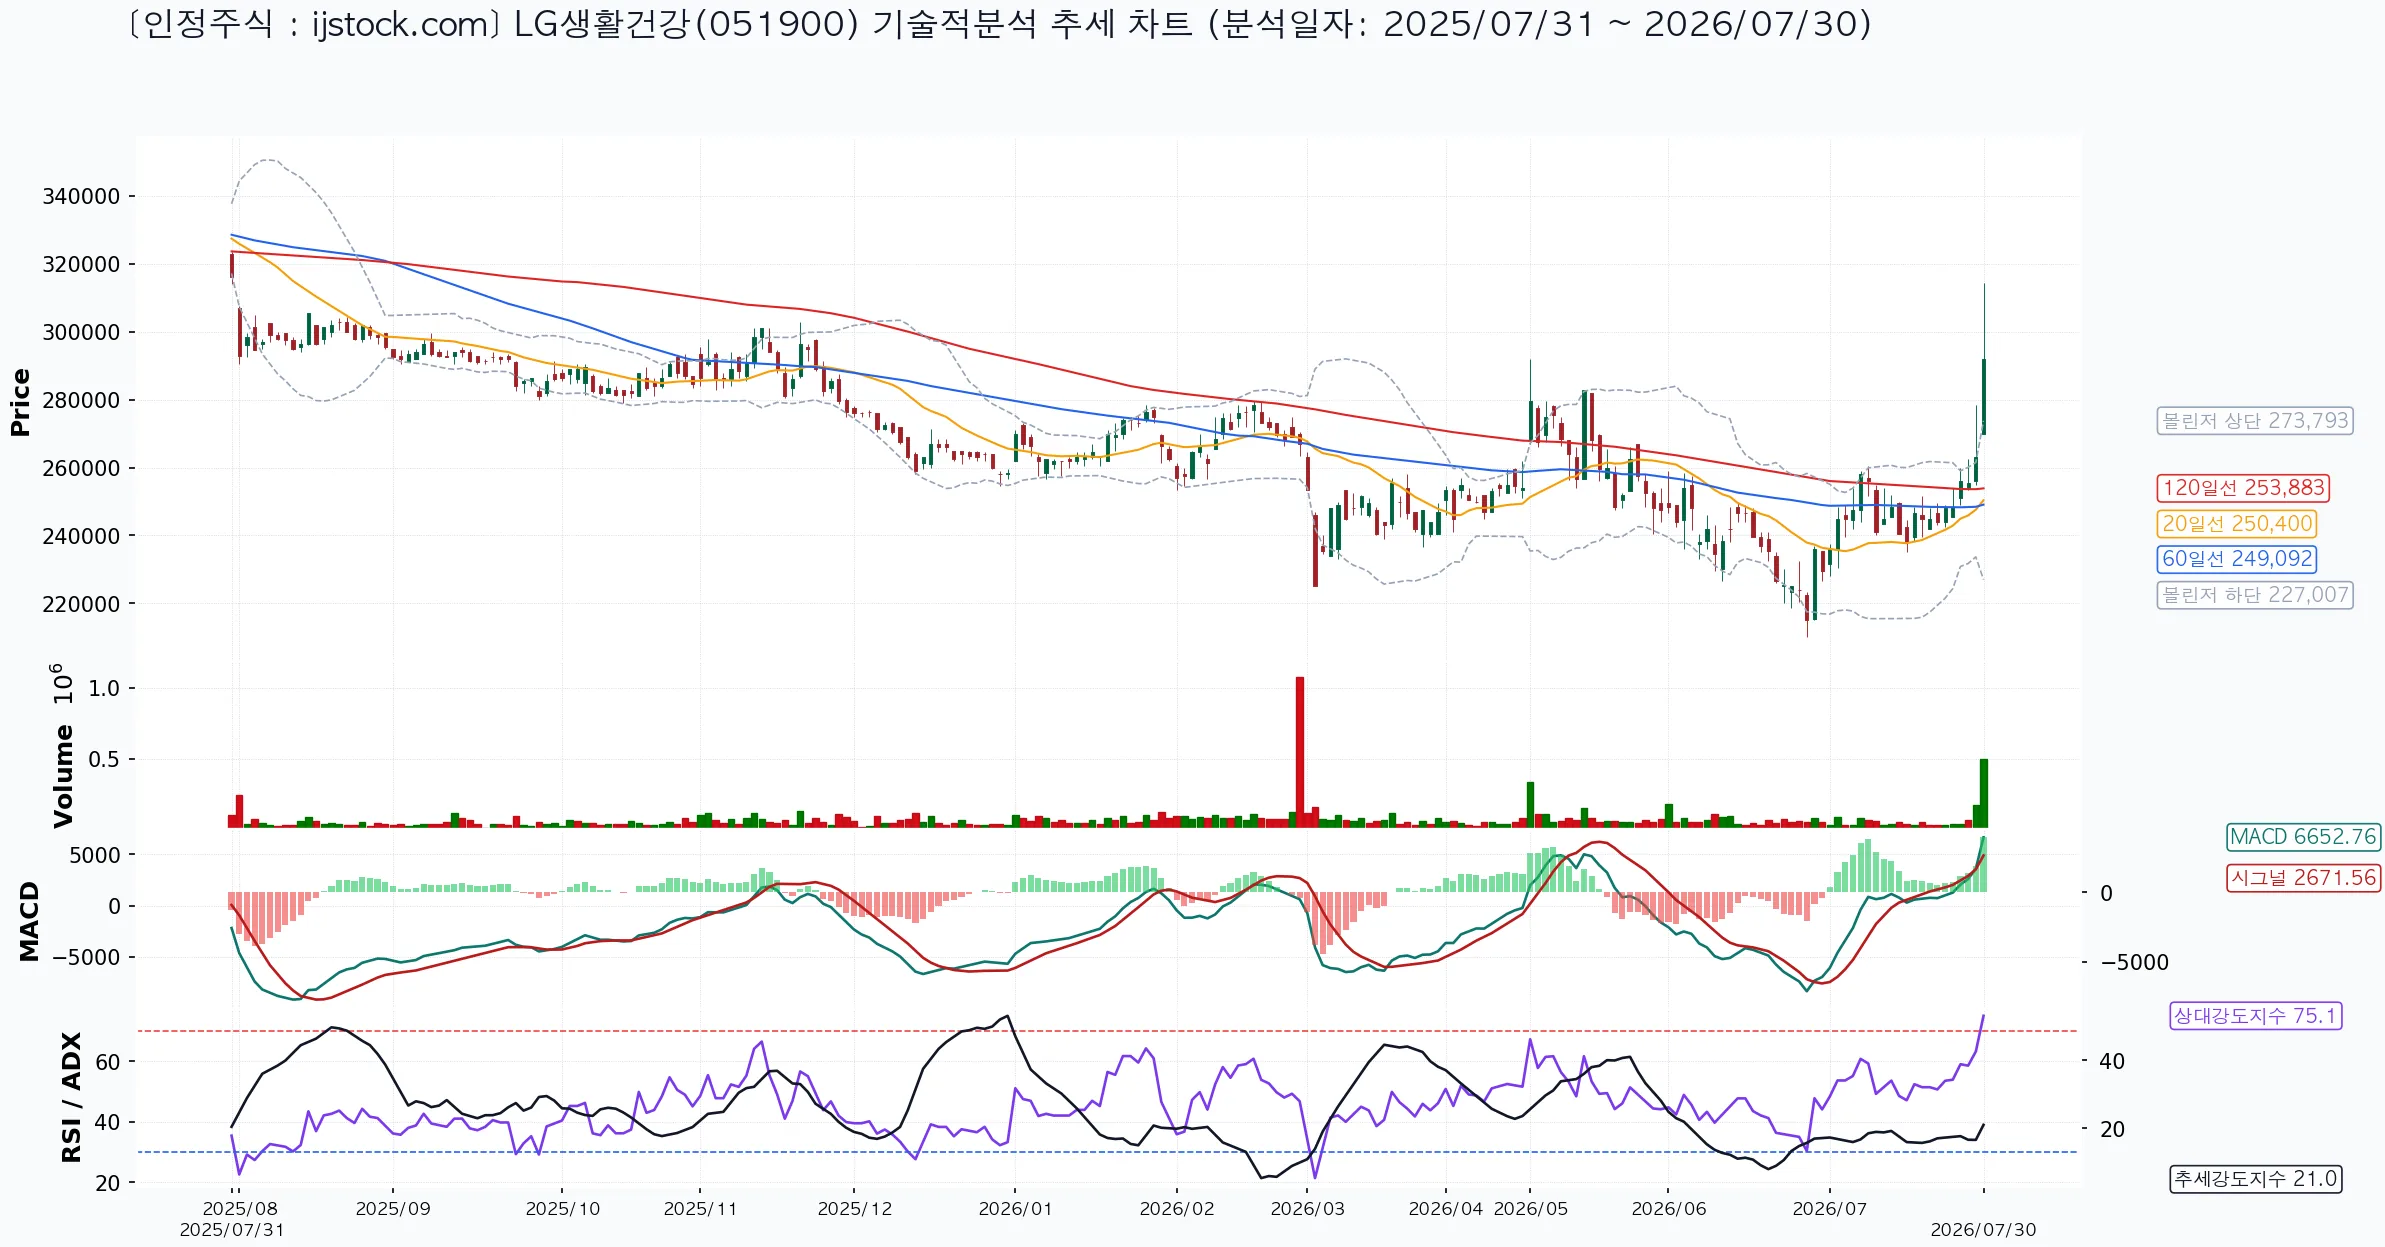Click the '2026/01' date label
The width and height of the screenshot is (2385, 1247).
click(1016, 1209)
